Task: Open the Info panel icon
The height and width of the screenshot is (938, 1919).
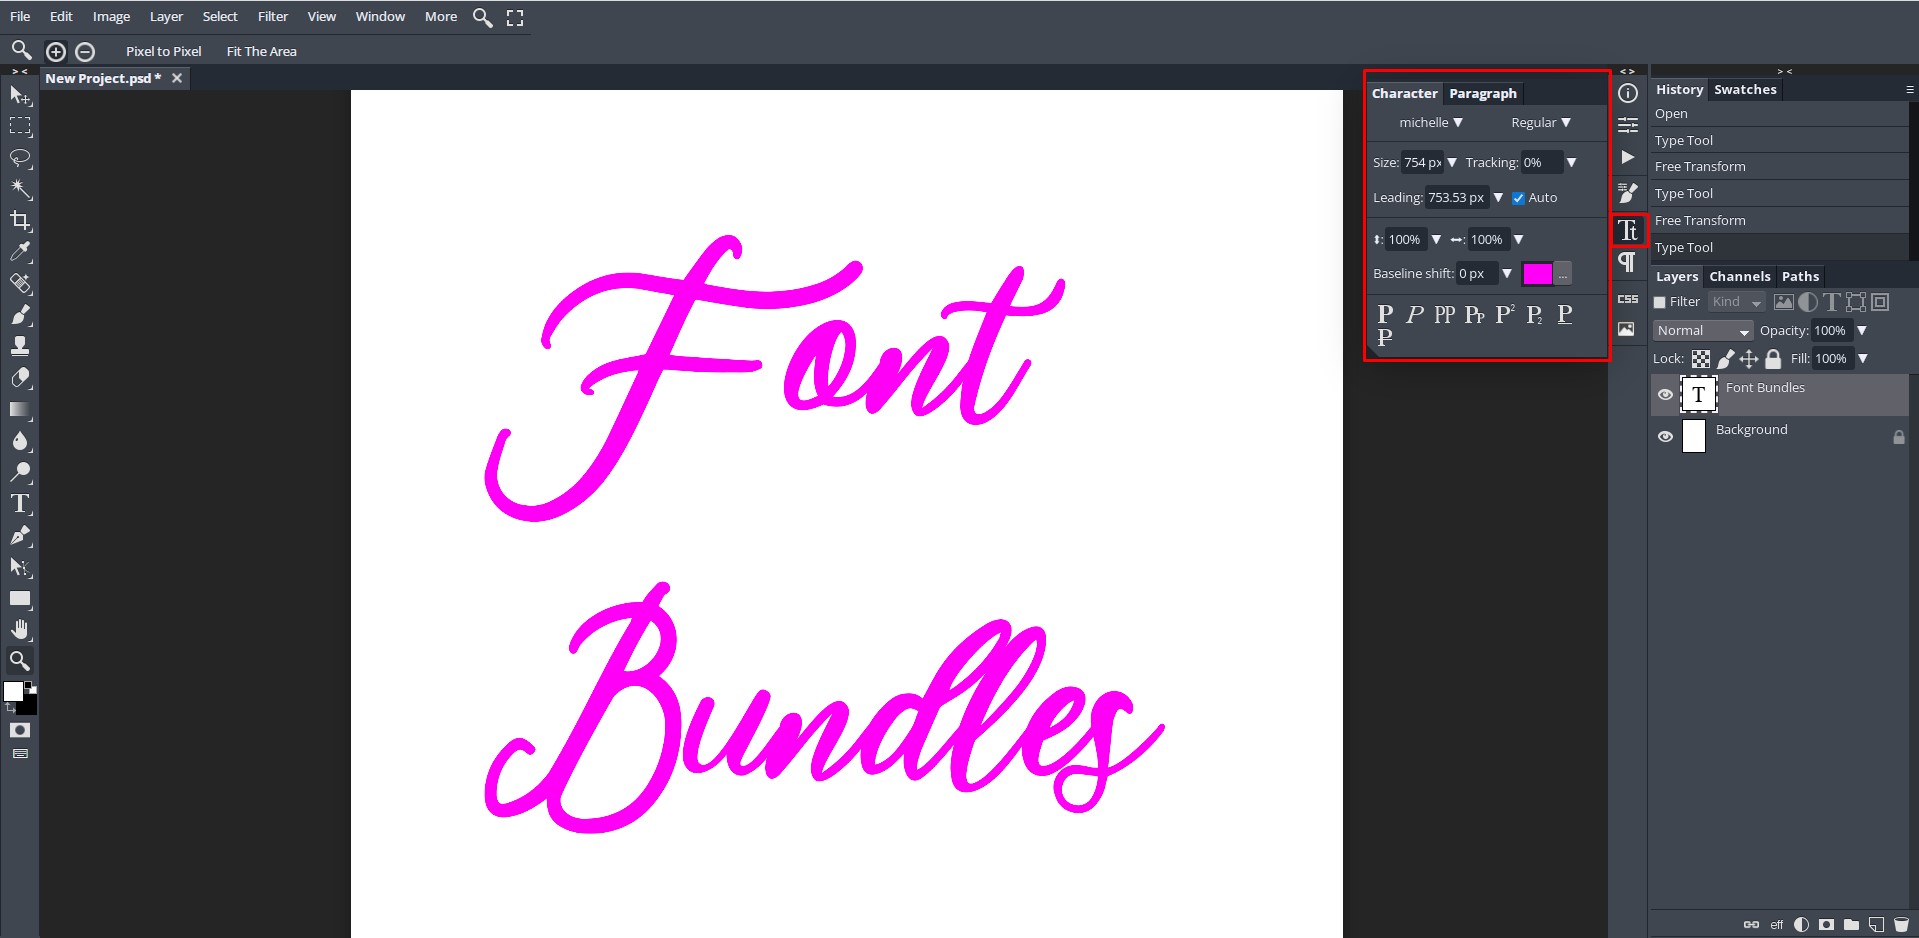Action: pyautogui.click(x=1628, y=93)
